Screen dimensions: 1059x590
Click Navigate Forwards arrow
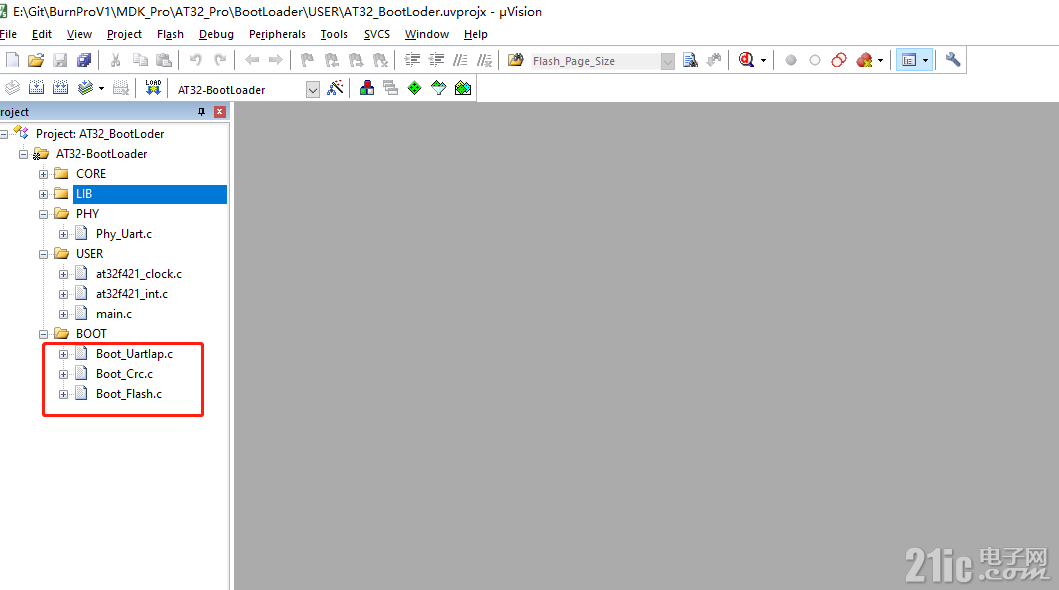pyautogui.click(x=276, y=61)
